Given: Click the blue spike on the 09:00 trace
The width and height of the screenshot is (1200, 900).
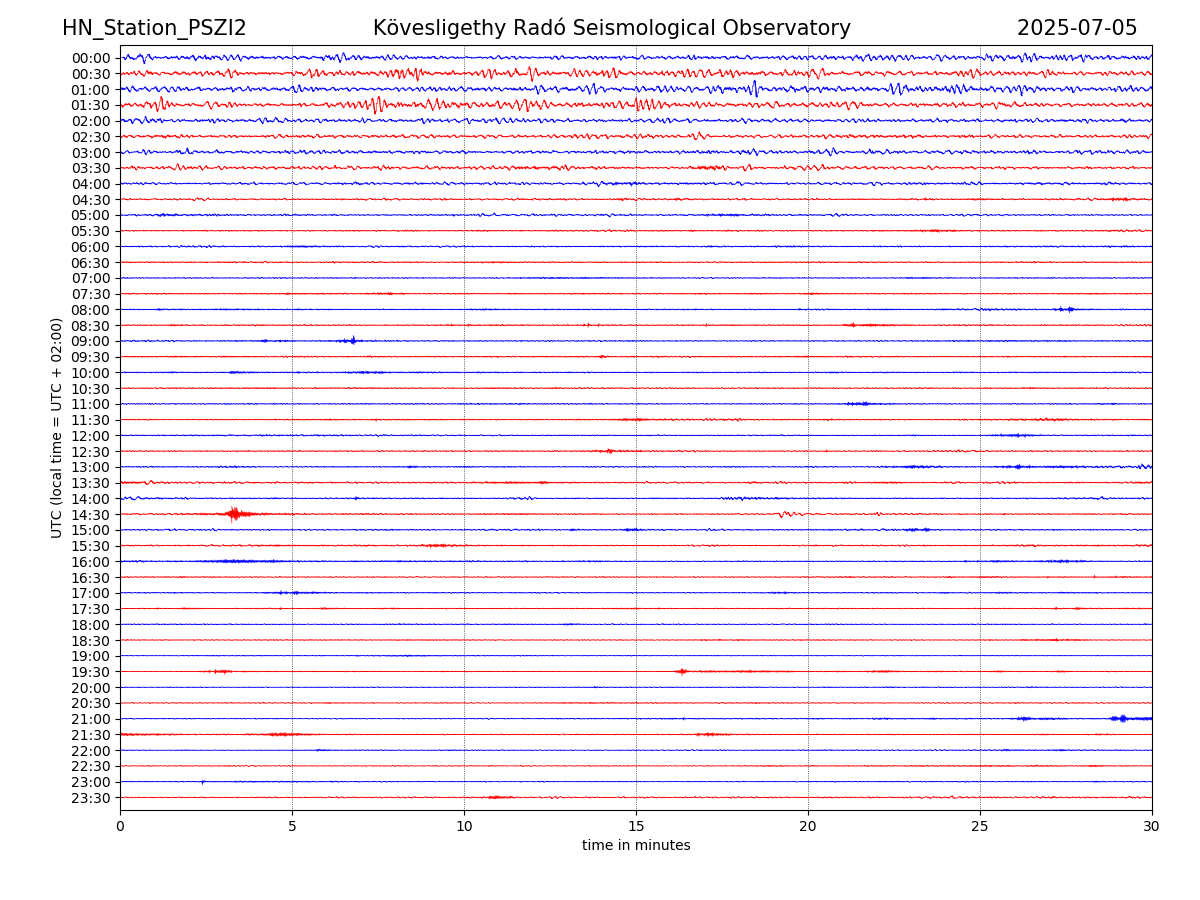Looking at the screenshot, I should click(x=352, y=341).
